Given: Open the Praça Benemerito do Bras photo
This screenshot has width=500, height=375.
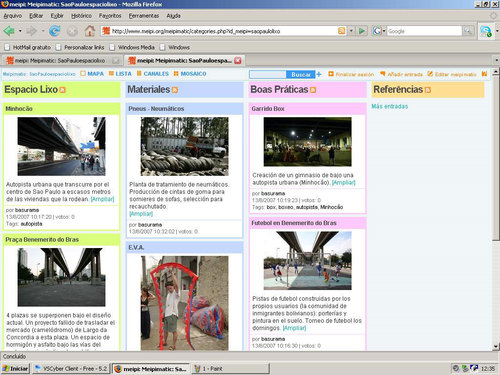Looking at the screenshot, I should coord(61,277).
